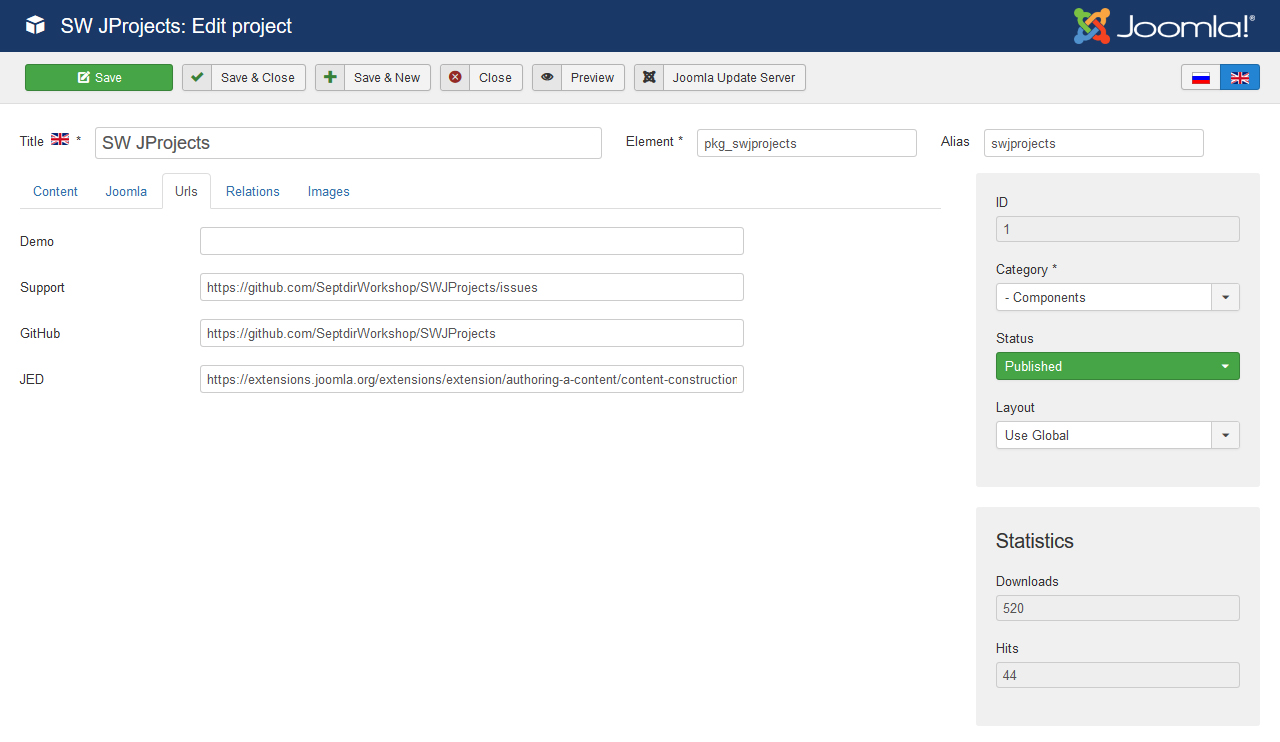Click the green Save button

click(99, 77)
